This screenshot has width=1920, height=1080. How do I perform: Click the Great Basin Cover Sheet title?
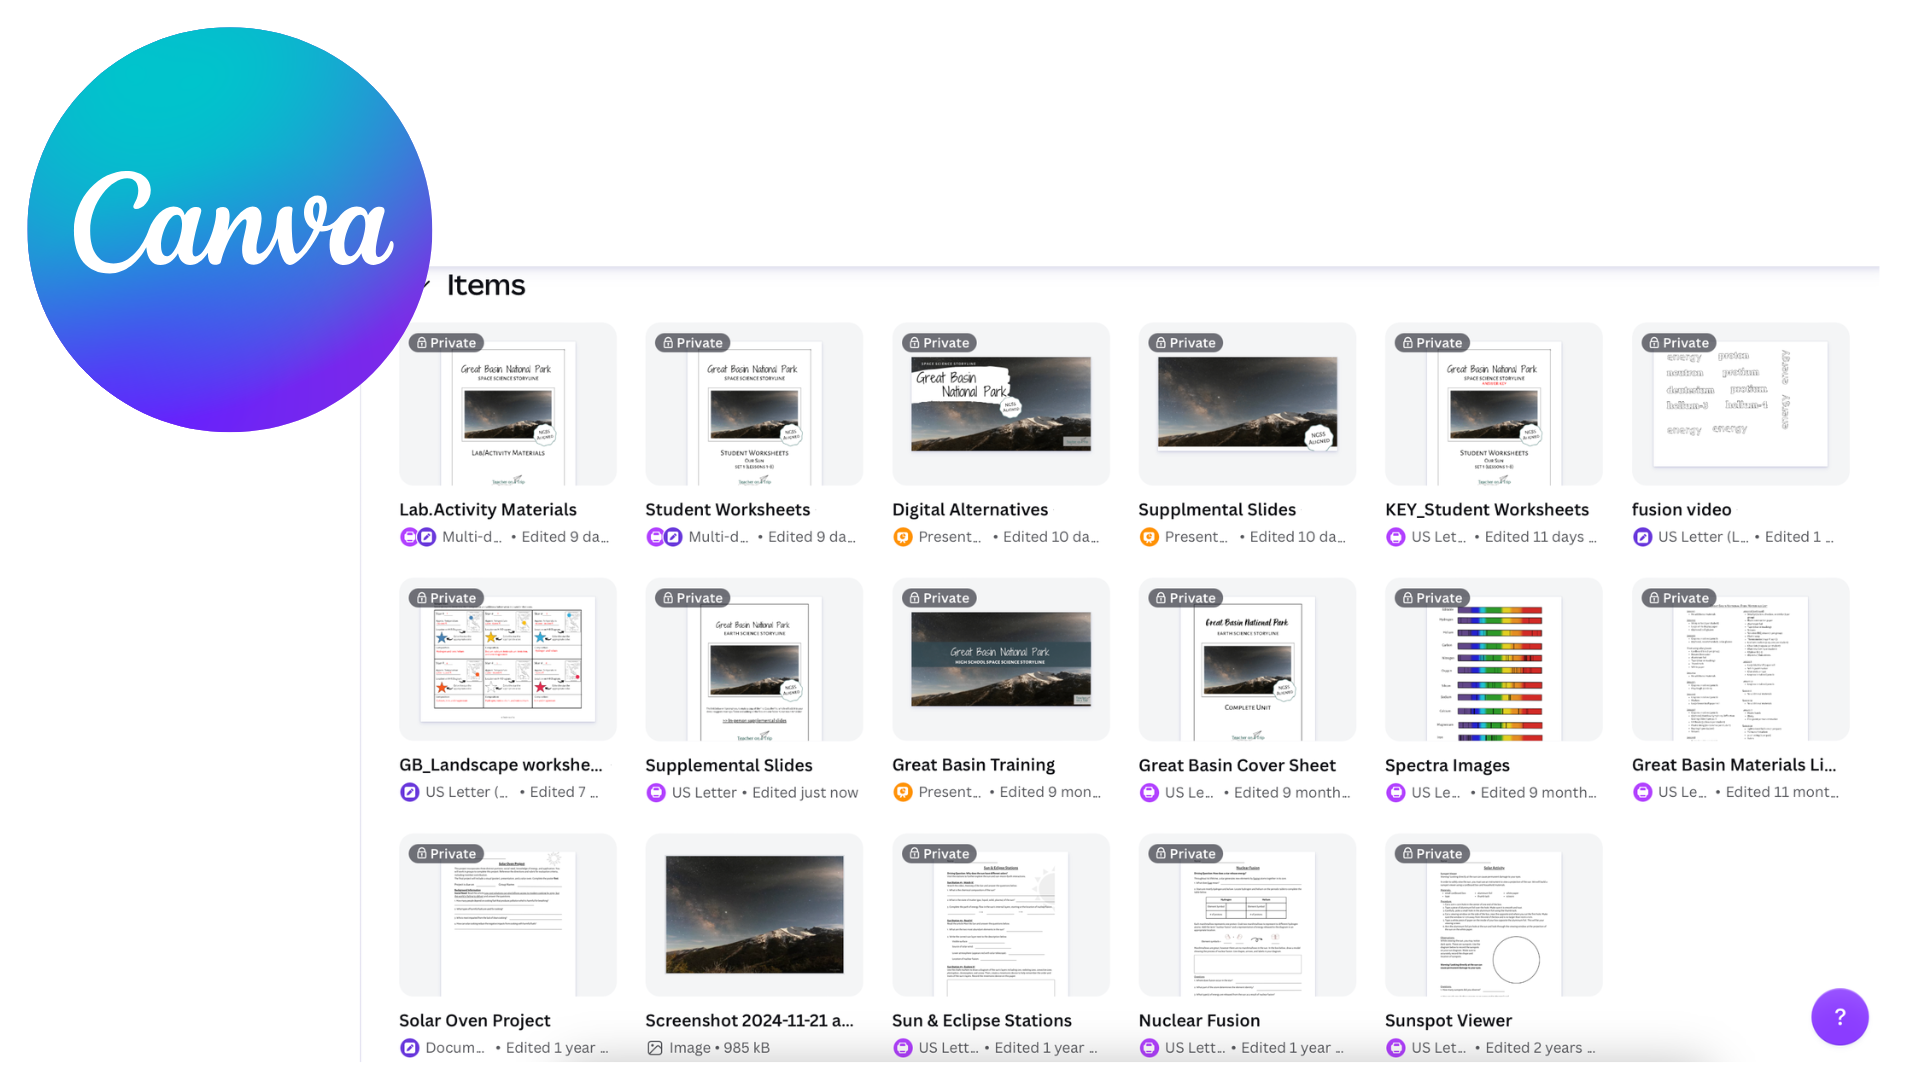pos(1237,765)
